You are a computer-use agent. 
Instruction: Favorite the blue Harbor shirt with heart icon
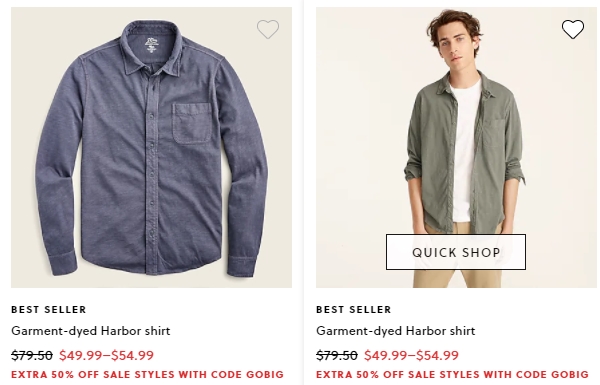click(268, 29)
